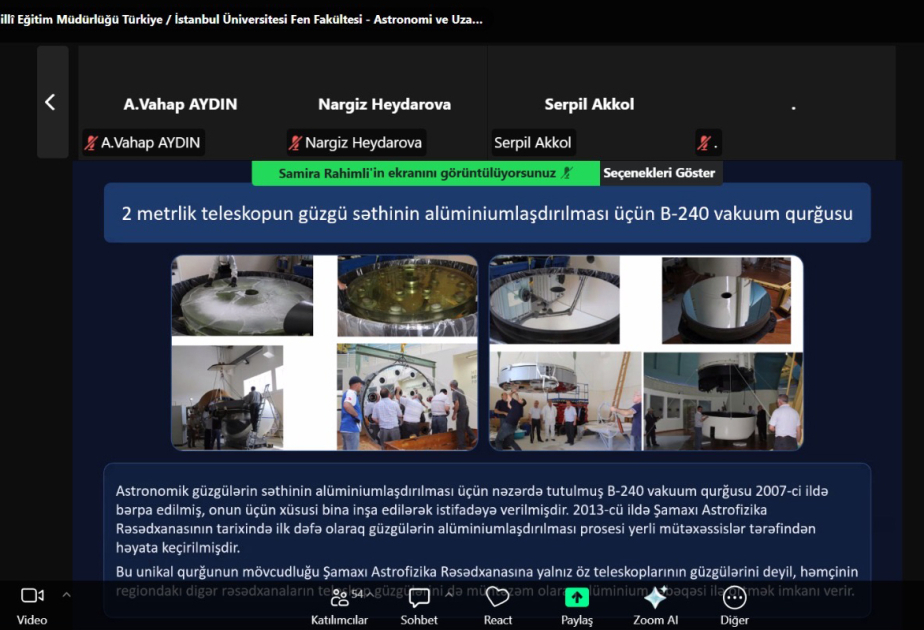Open the Zoom AI companion icon
Image resolution: width=924 pixels, height=630 pixels.
coord(655,597)
